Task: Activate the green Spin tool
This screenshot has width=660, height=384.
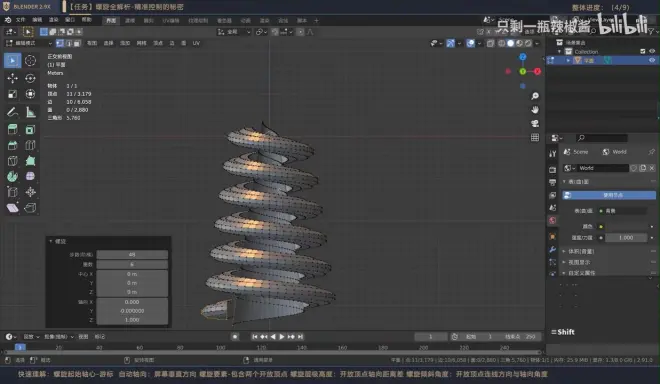Action: click(13, 176)
